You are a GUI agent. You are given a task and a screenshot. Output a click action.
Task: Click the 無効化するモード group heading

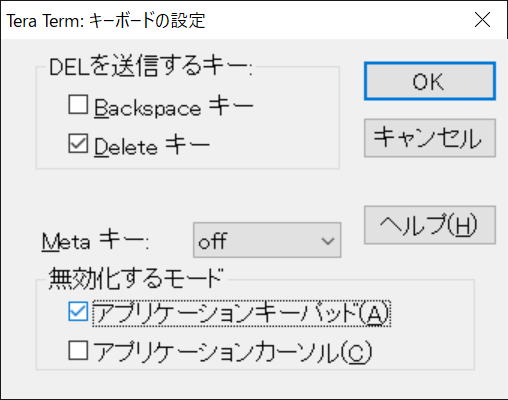136,278
